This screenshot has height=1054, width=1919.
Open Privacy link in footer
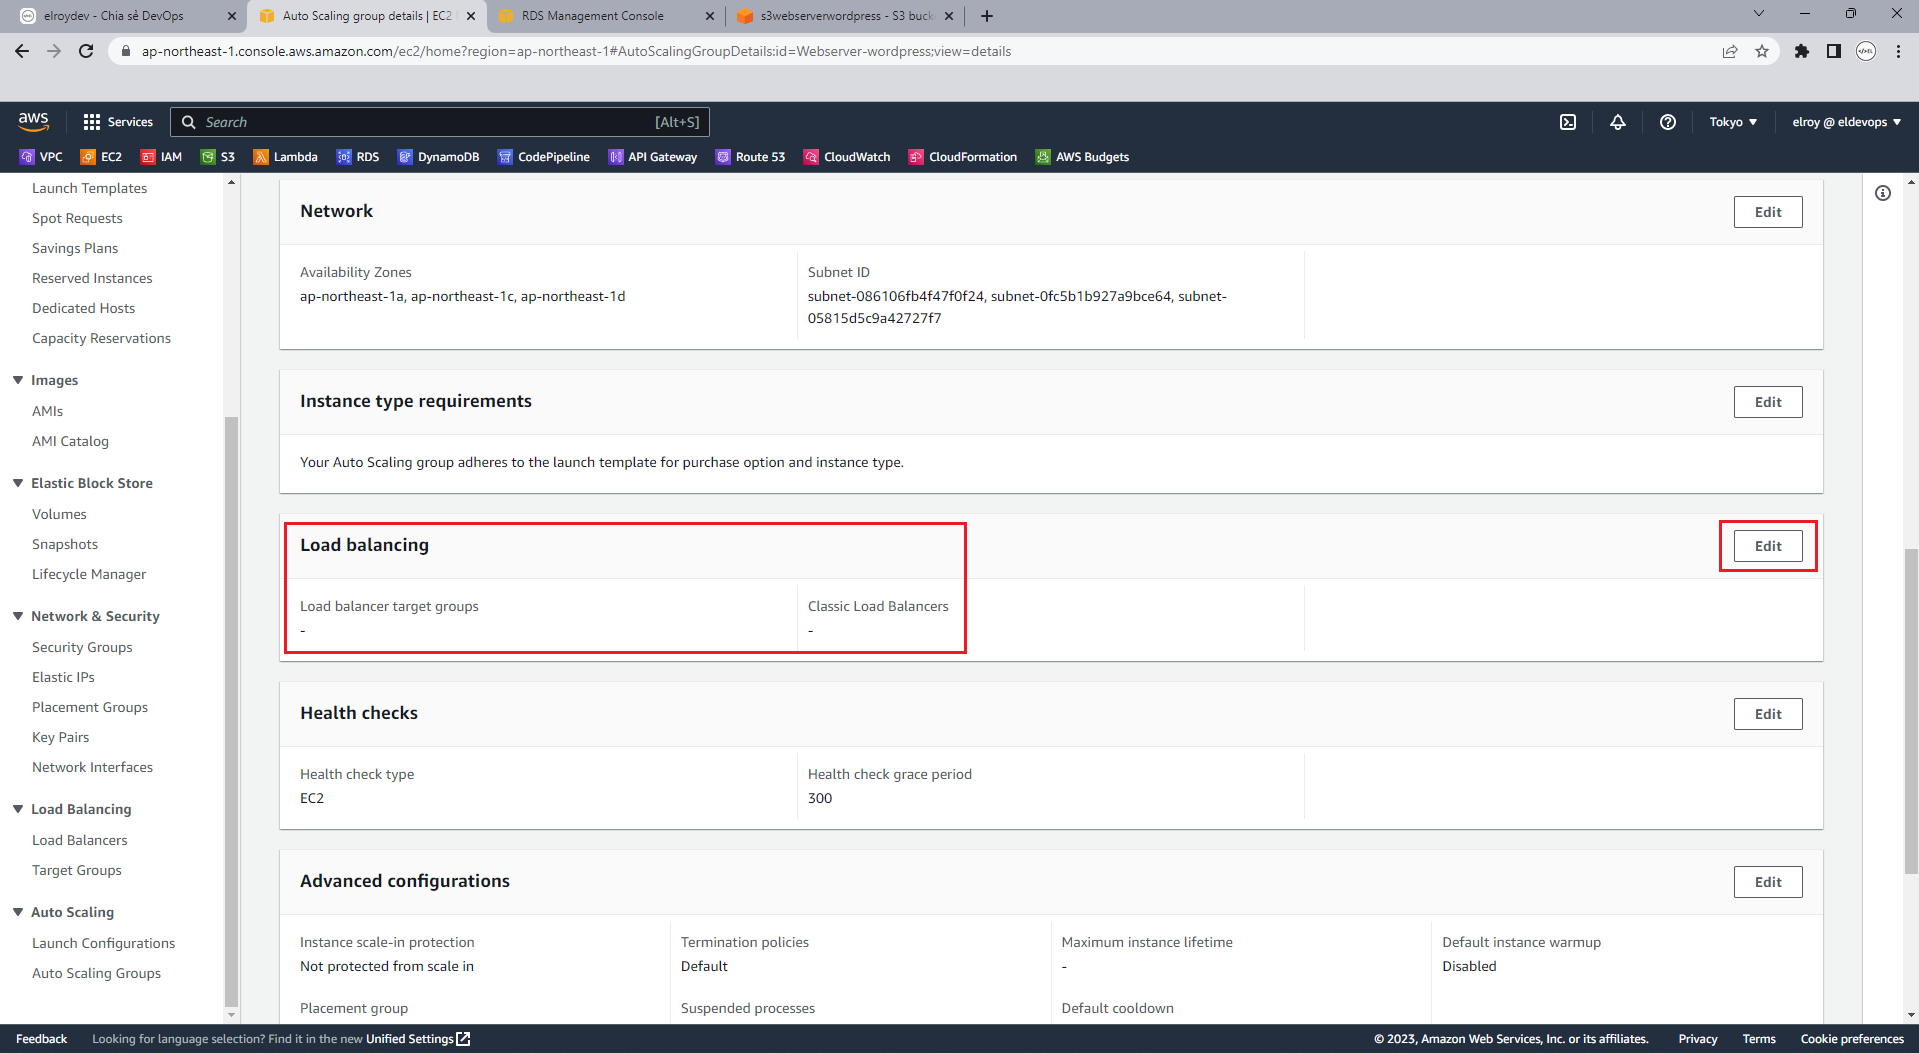(x=1697, y=1039)
